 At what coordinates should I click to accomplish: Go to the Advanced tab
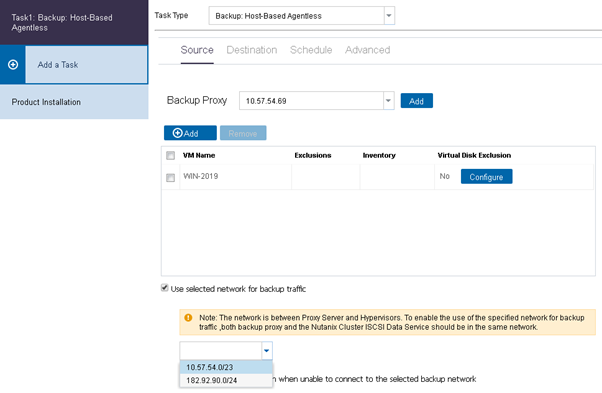click(367, 50)
